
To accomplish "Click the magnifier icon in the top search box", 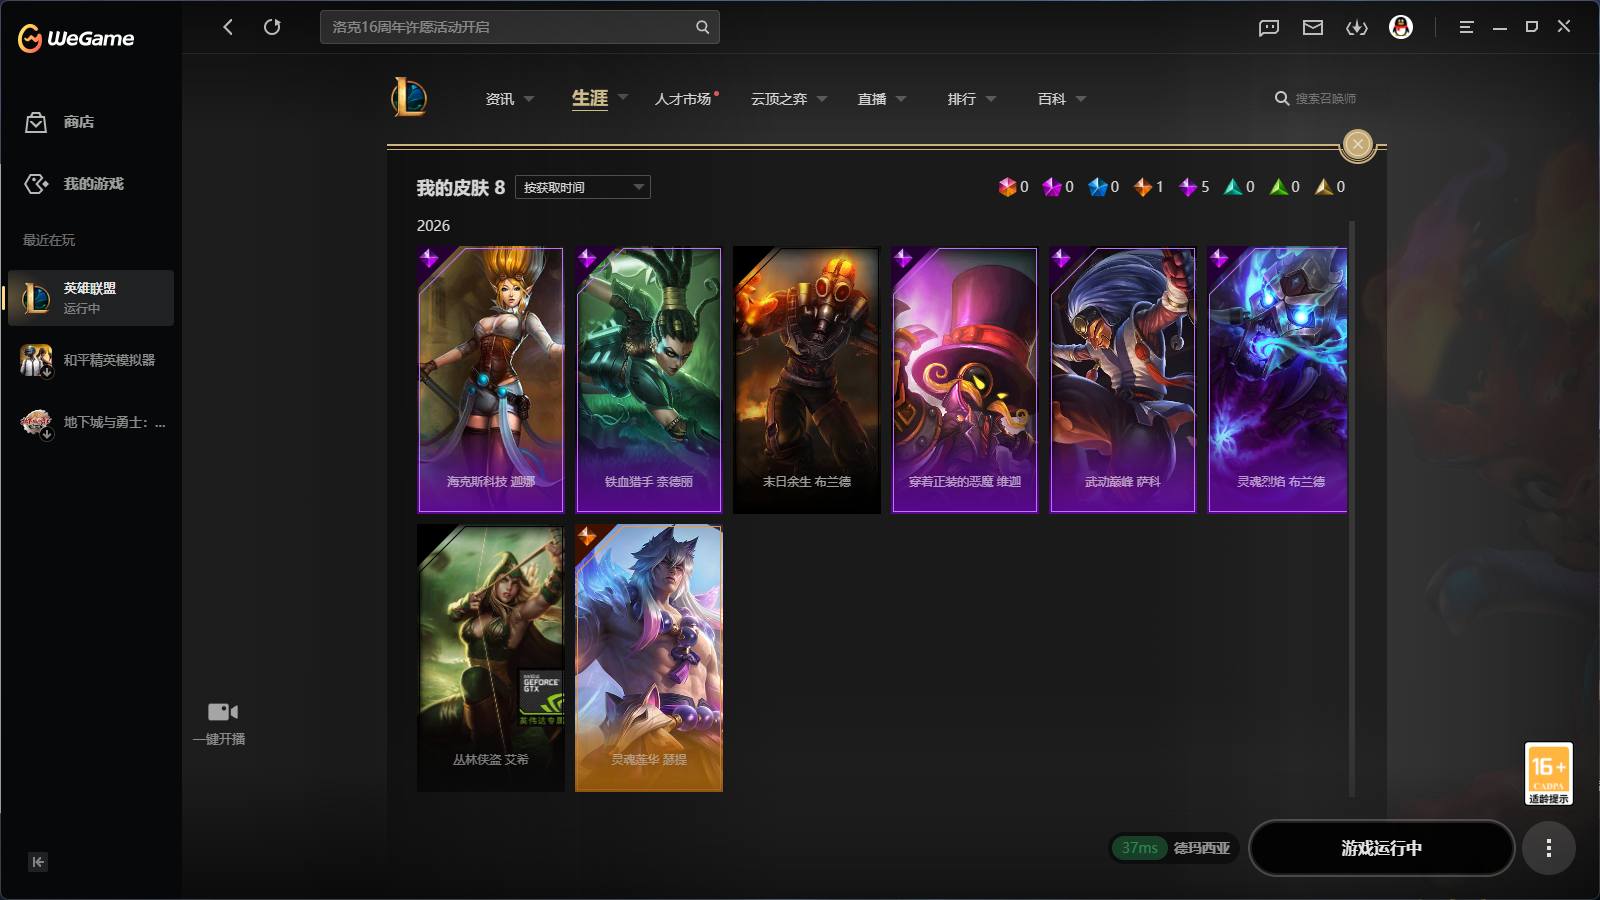I will coord(702,27).
